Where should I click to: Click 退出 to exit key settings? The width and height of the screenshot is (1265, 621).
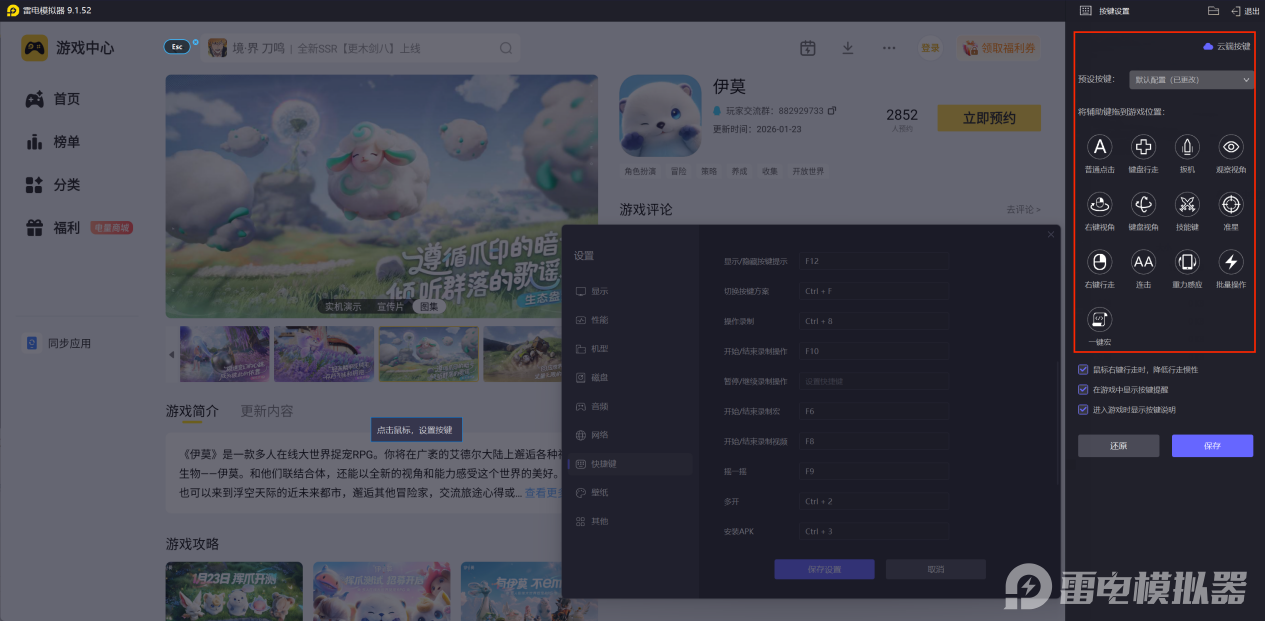click(x=1245, y=11)
